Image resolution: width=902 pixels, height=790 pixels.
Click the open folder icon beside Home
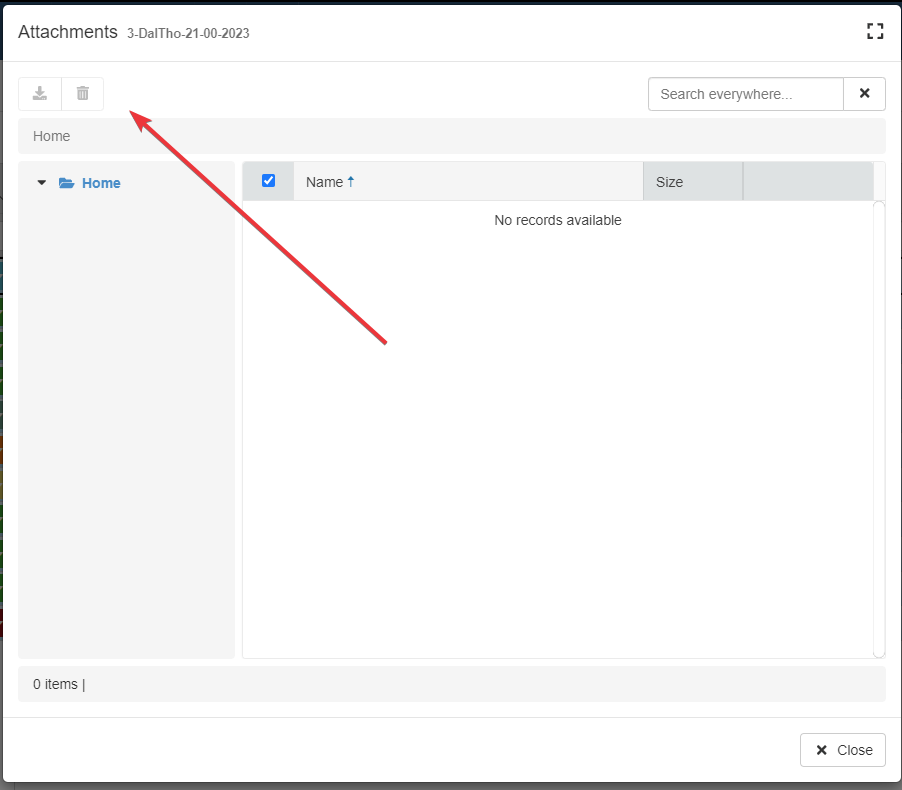click(67, 183)
